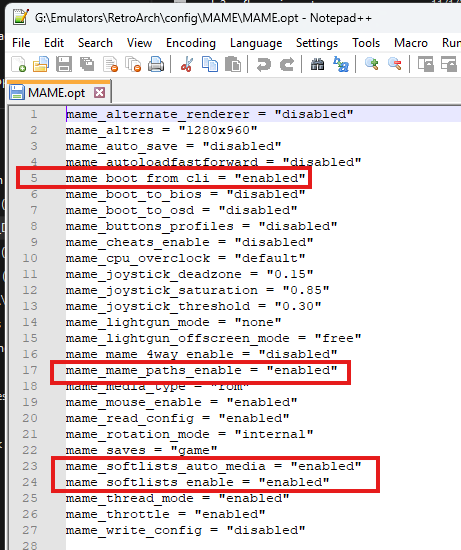
Task: Toggle synchronize vertical scrolling icon
Action: (x=426, y=65)
